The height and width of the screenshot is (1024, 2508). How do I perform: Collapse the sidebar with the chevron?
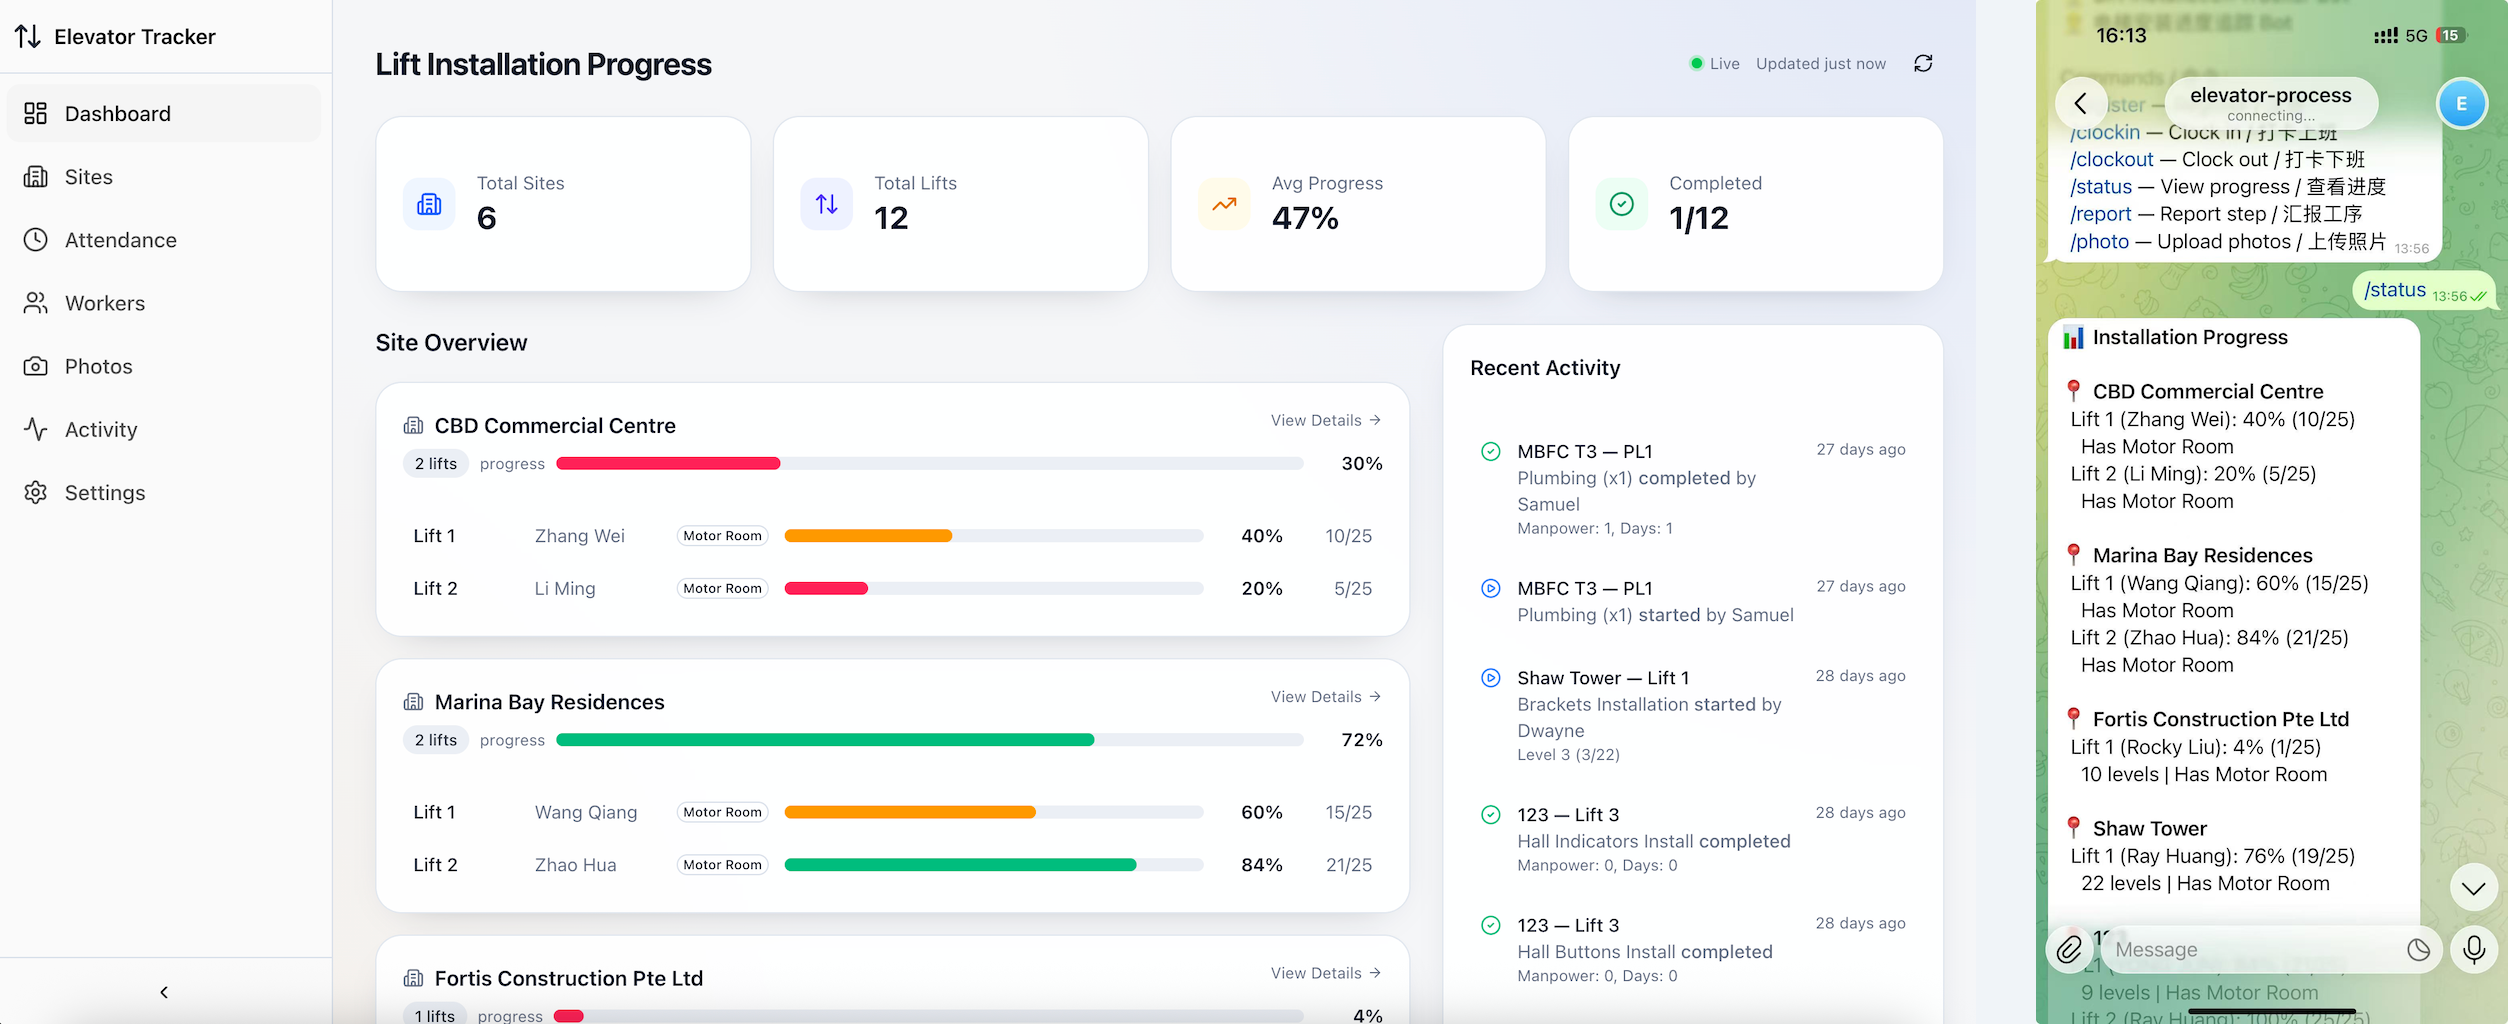163,992
